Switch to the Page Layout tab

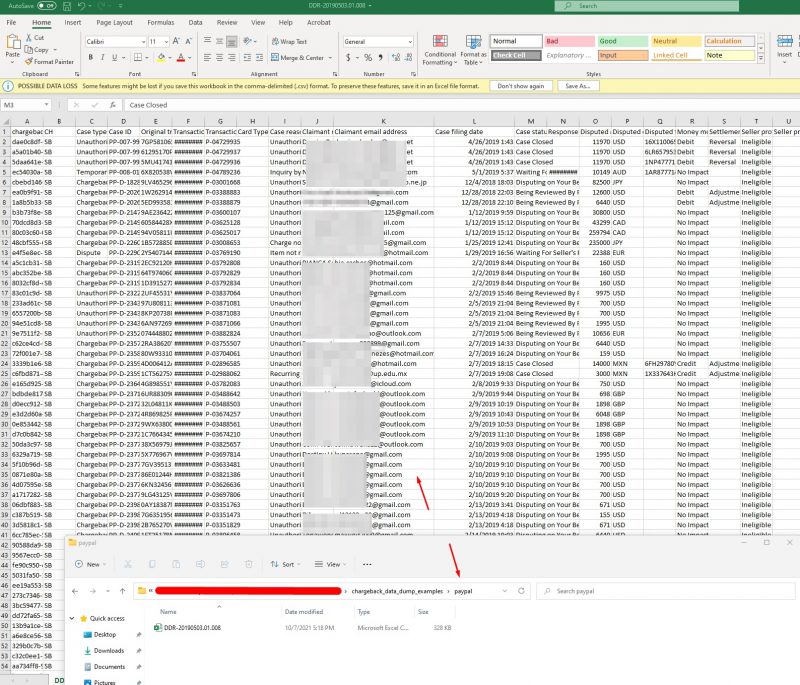[116, 21]
